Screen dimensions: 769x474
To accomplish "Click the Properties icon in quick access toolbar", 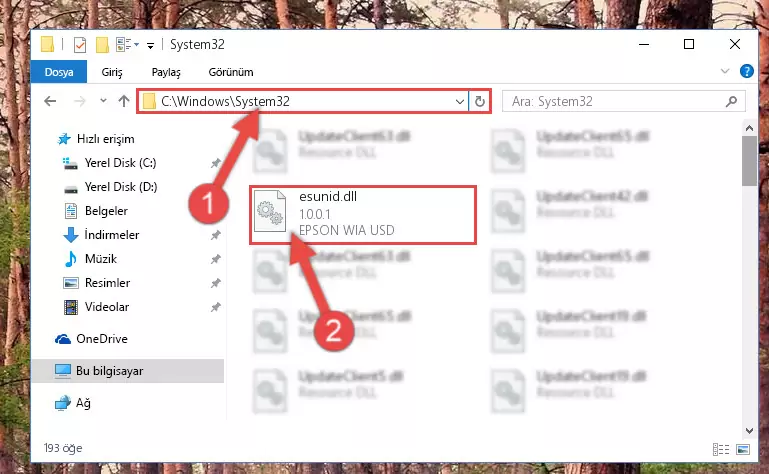I will tap(79, 45).
